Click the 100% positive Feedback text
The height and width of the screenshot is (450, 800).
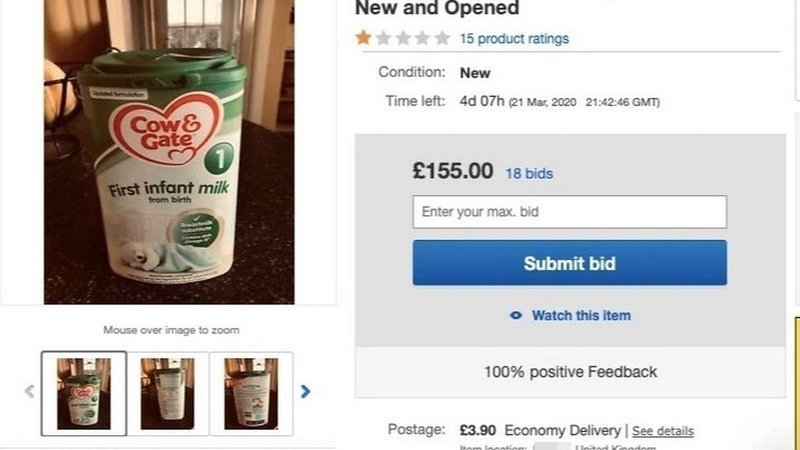(x=570, y=372)
